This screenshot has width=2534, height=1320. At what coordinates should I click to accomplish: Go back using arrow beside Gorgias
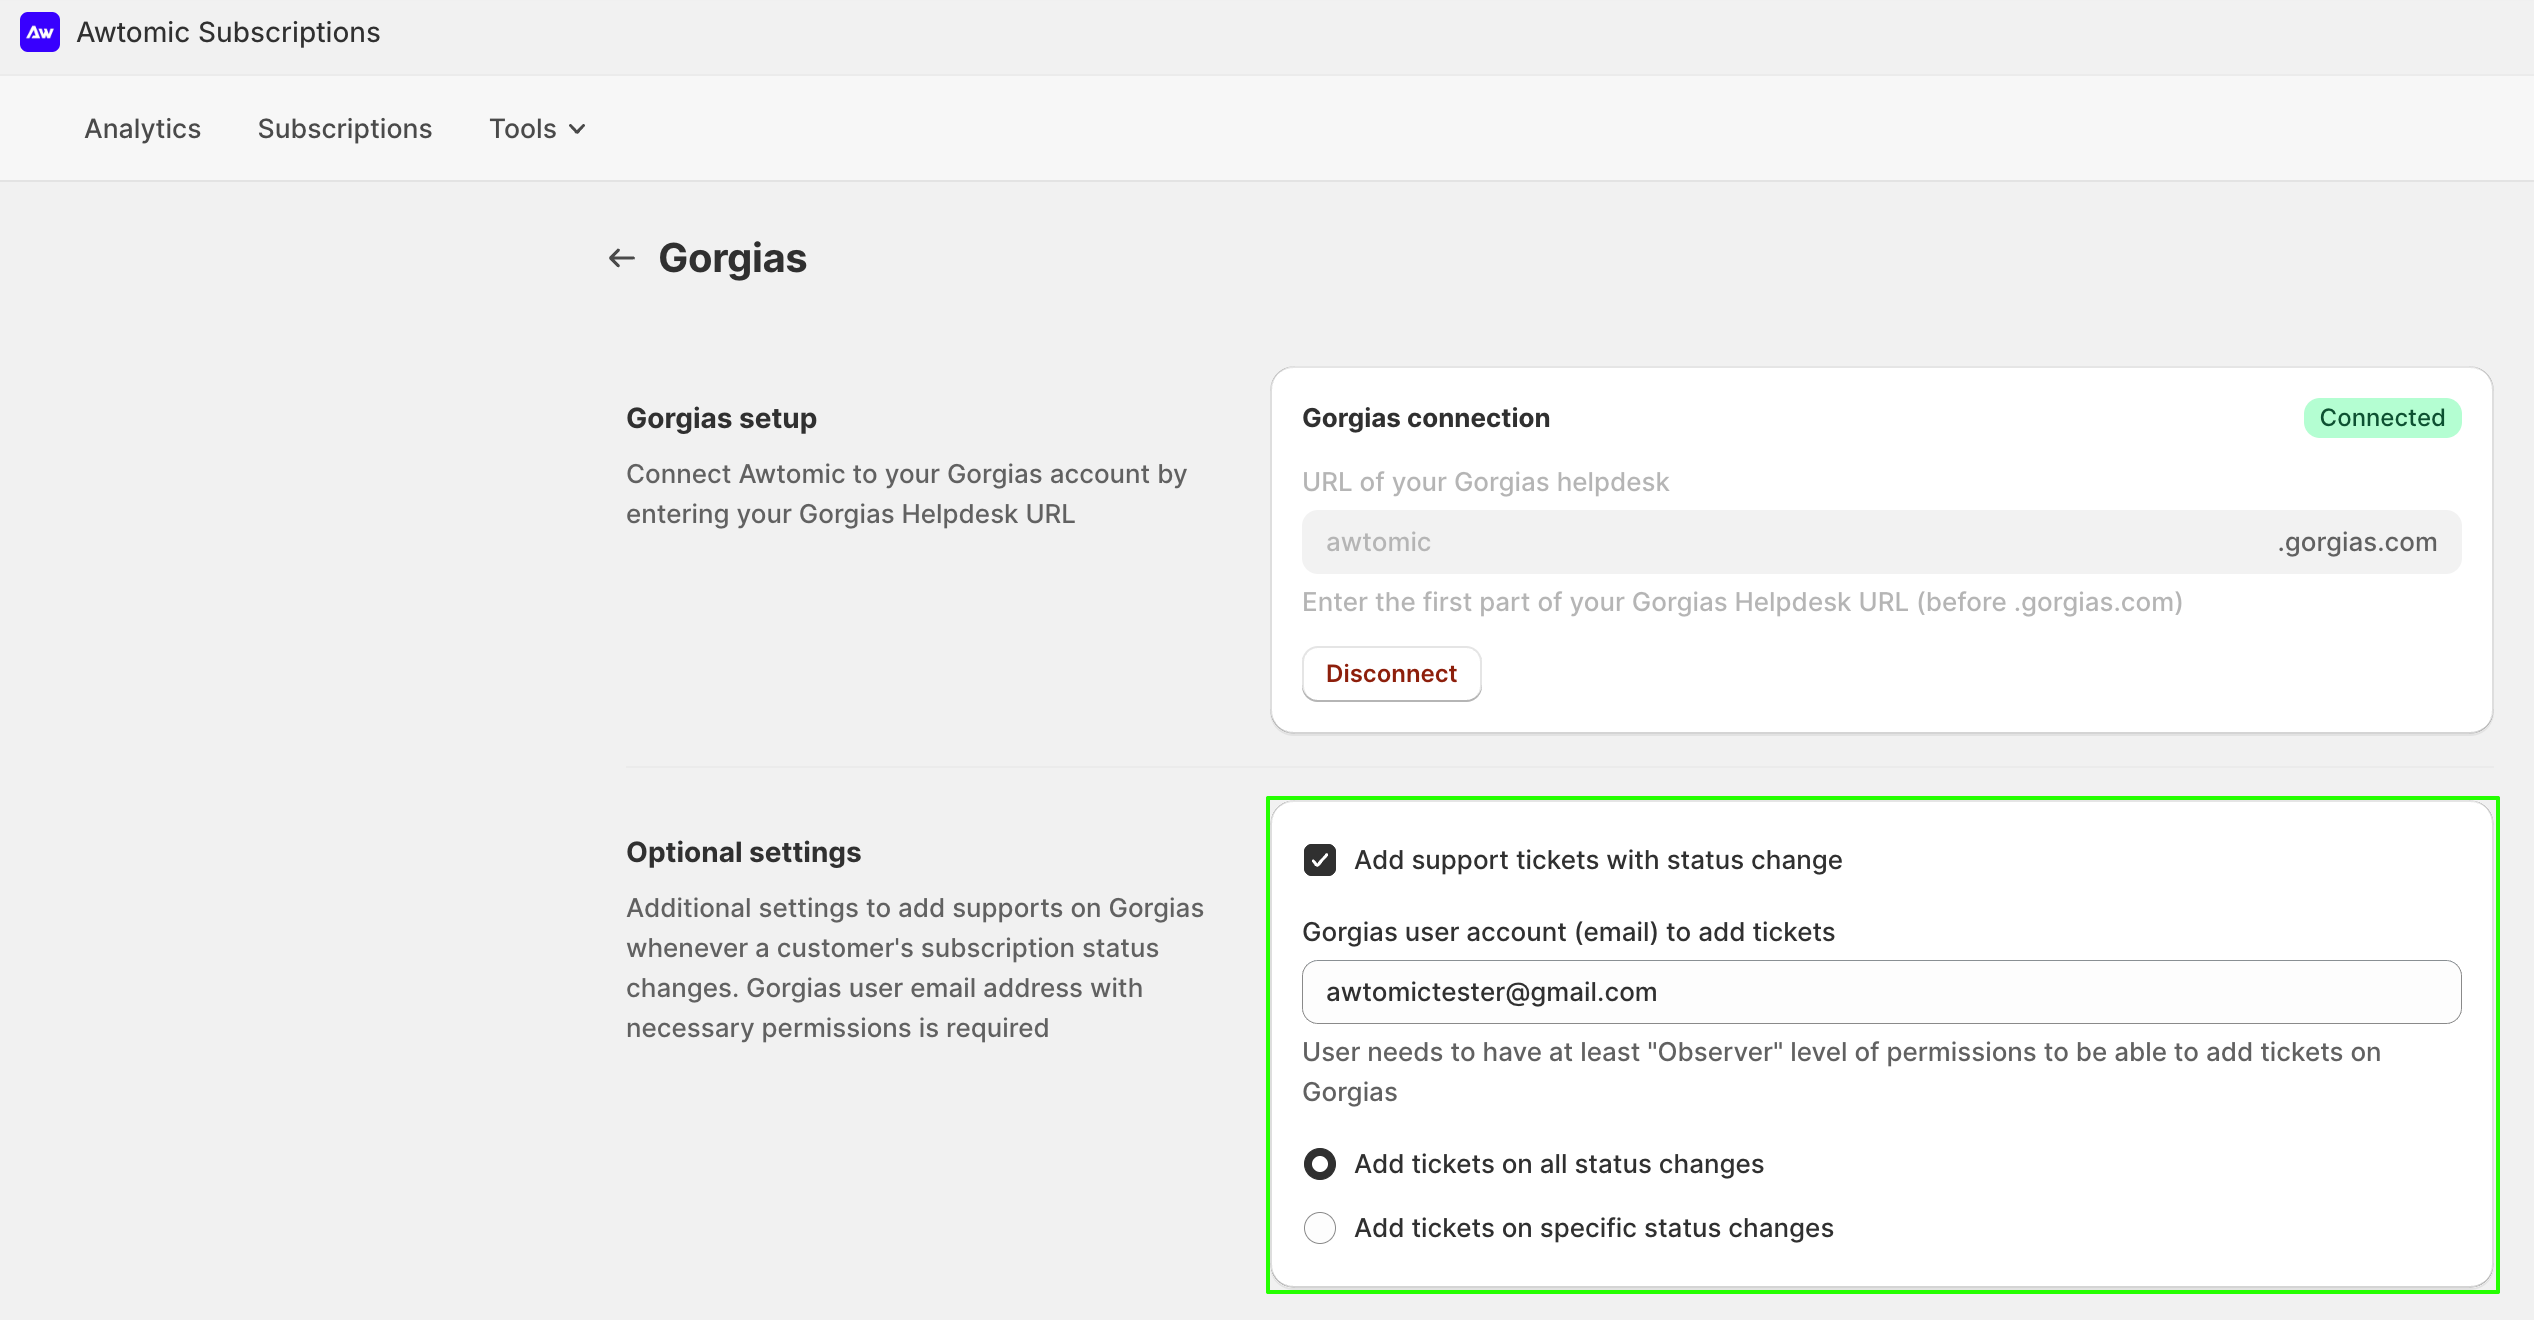[x=622, y=258]
